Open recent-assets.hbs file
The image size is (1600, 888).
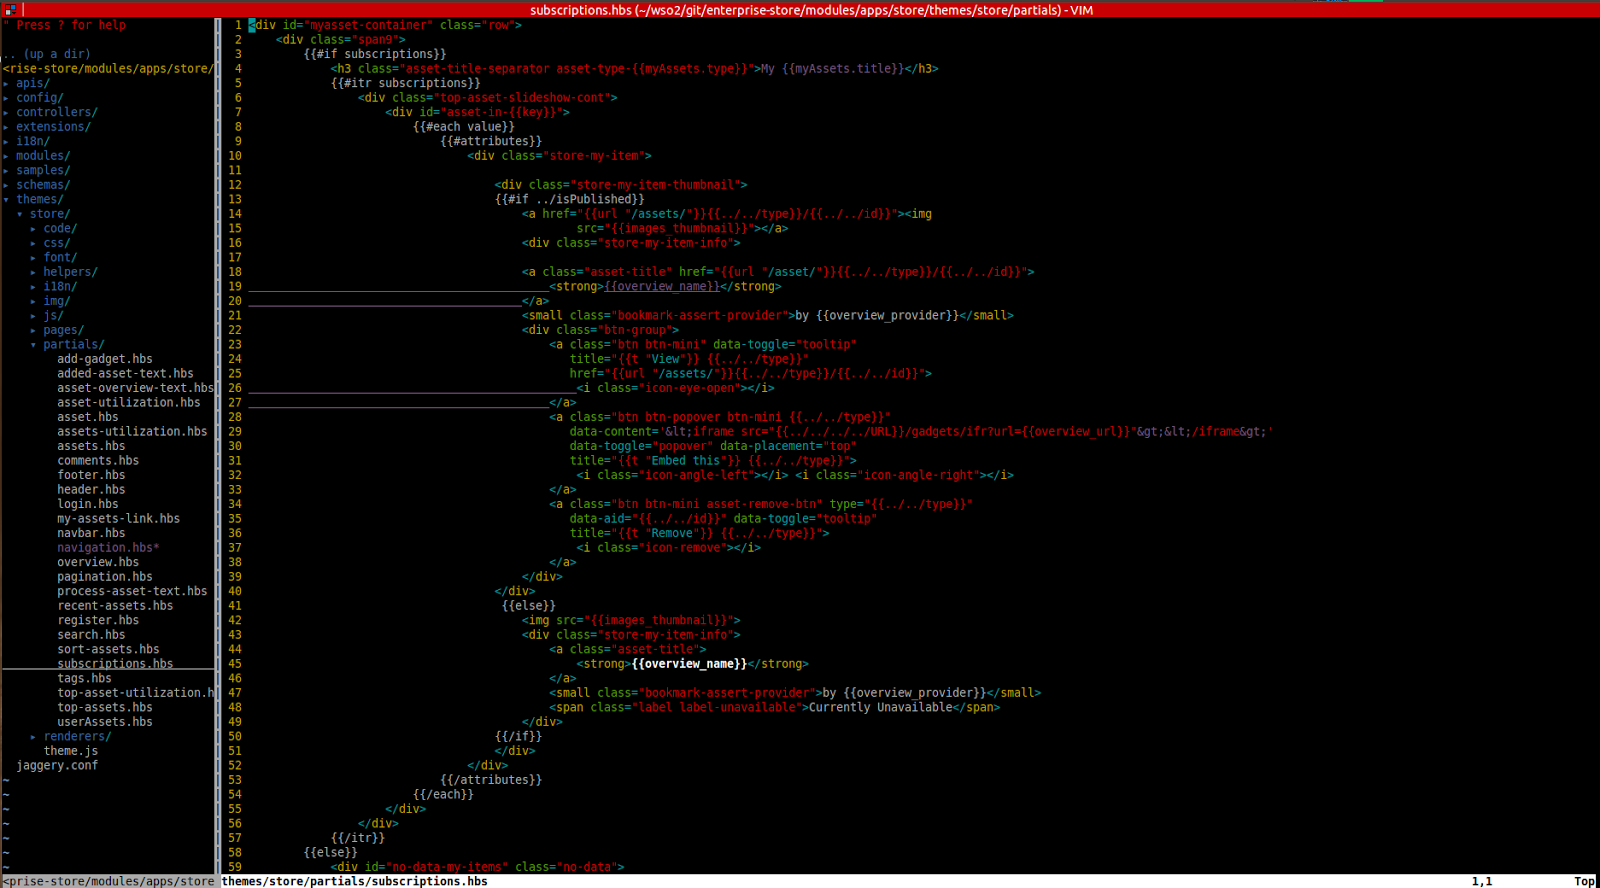[115, 605]
